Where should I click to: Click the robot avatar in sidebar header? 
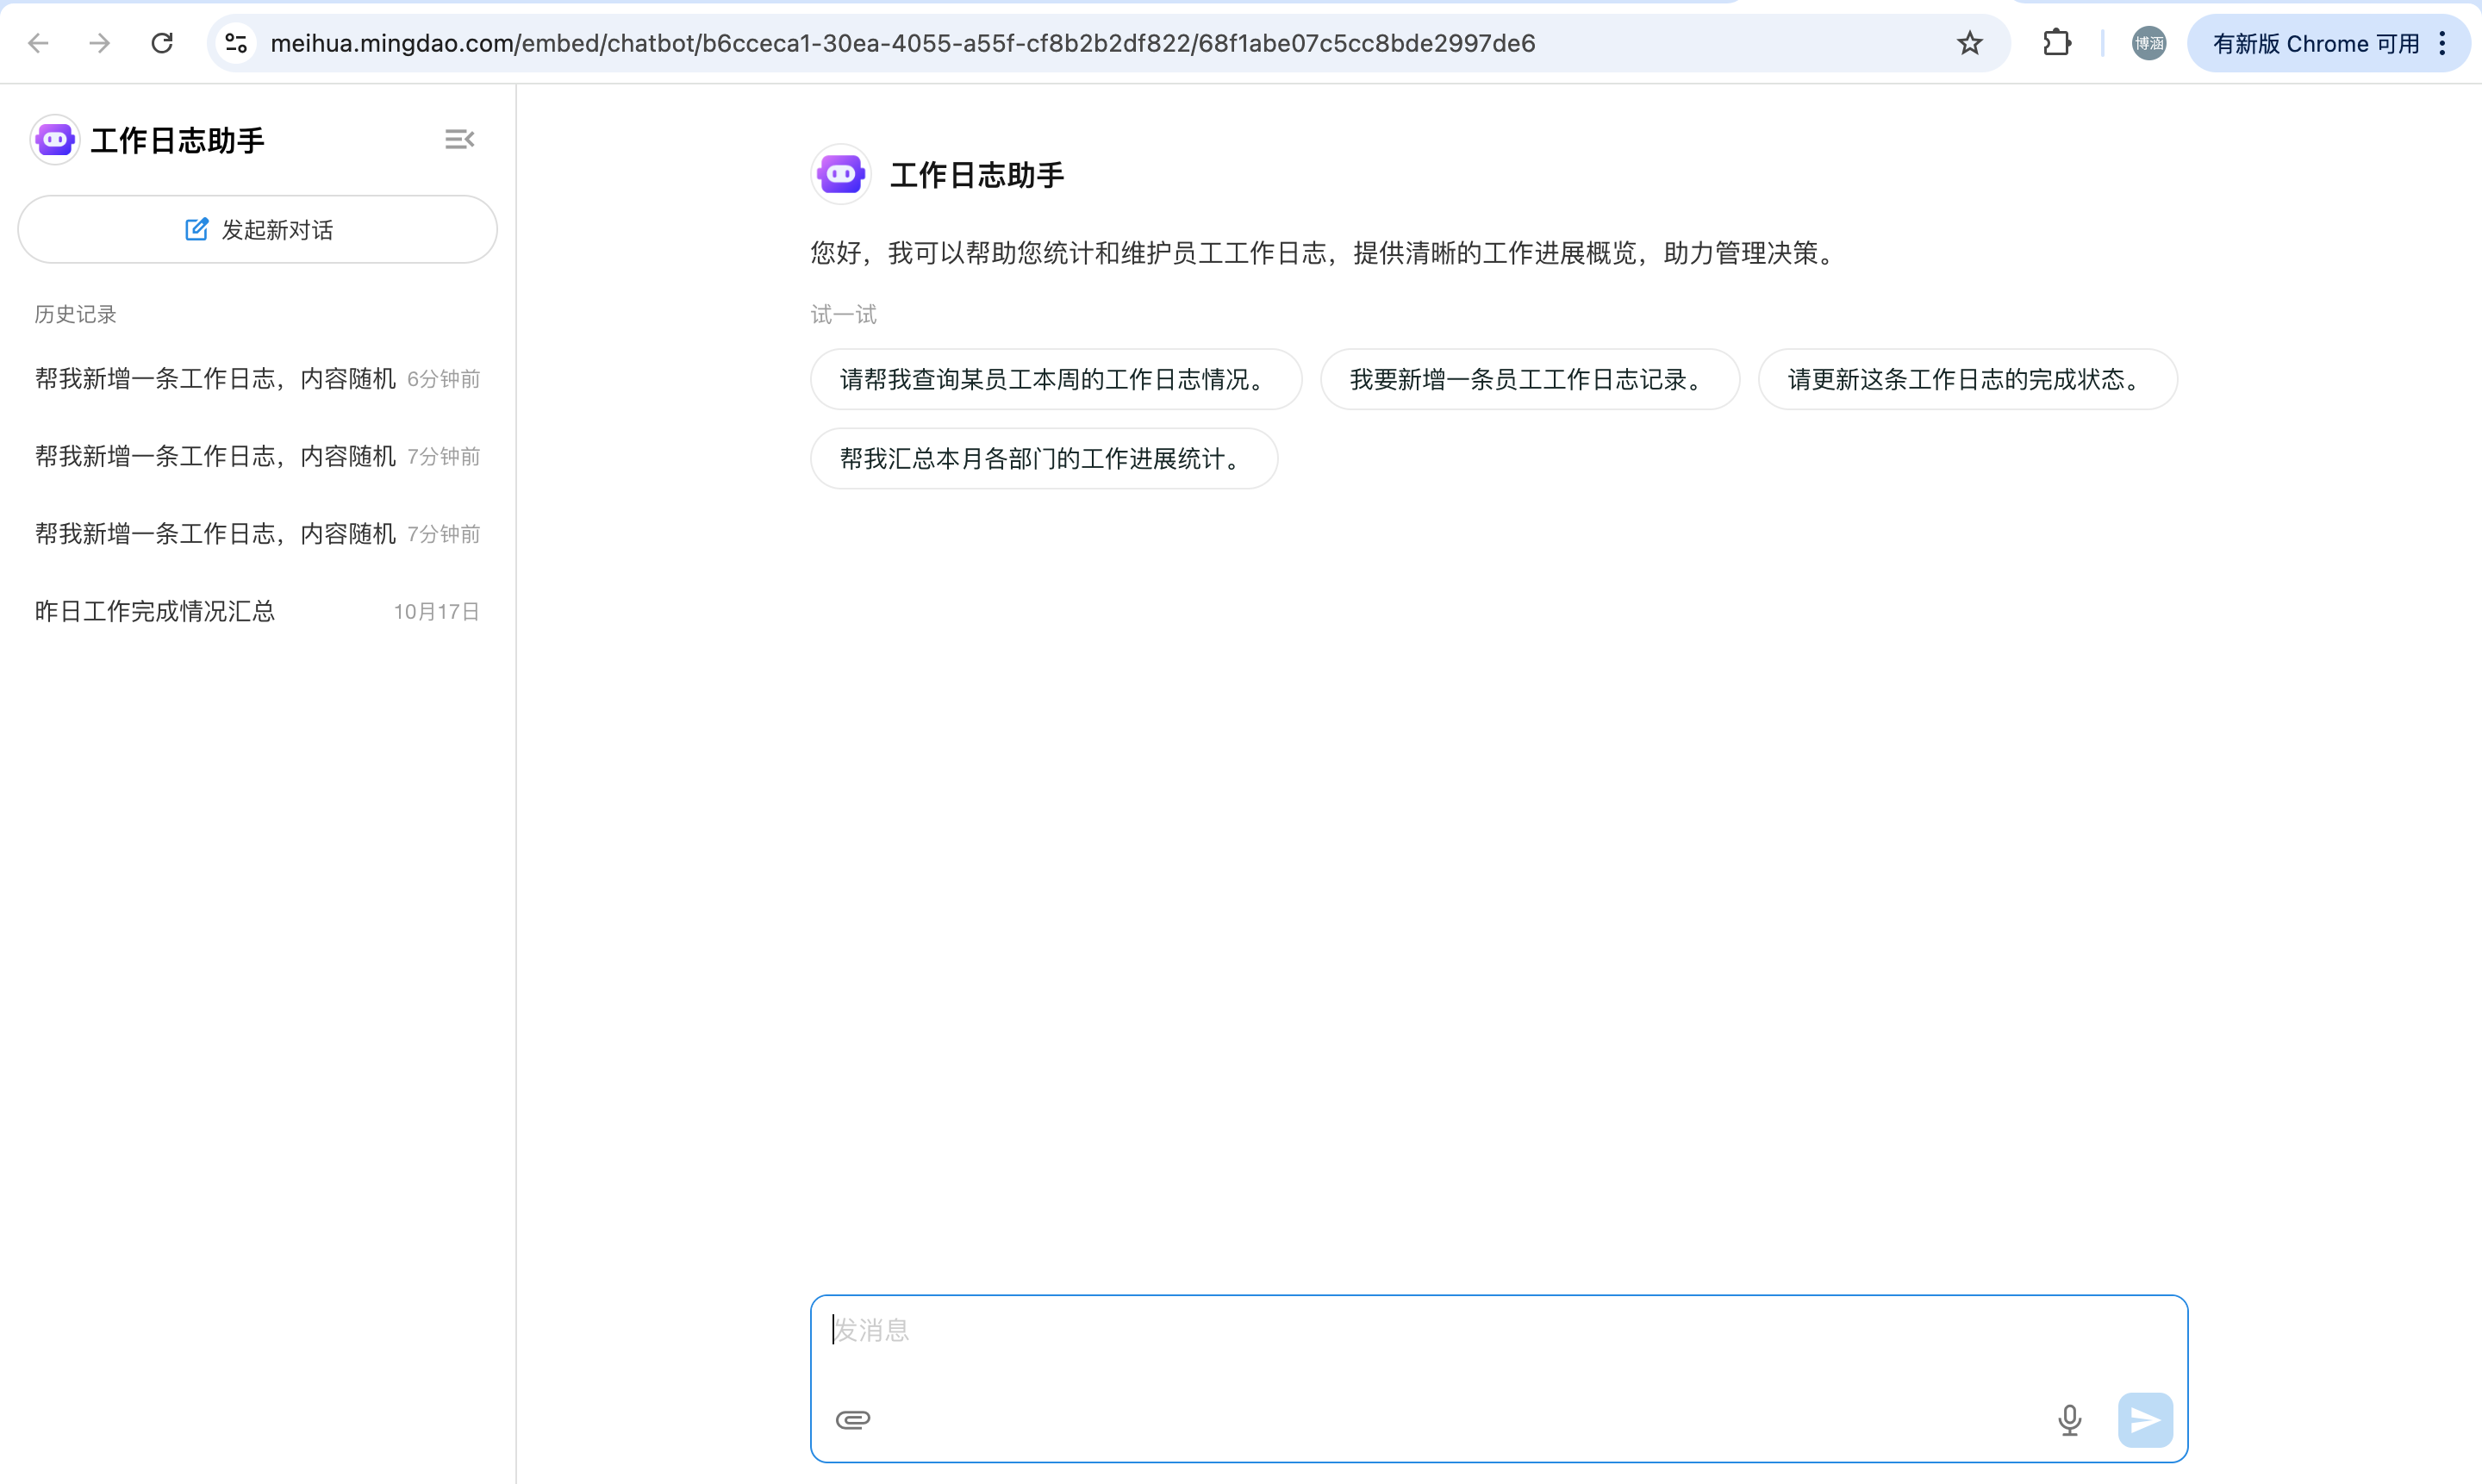tap(55, 139)
